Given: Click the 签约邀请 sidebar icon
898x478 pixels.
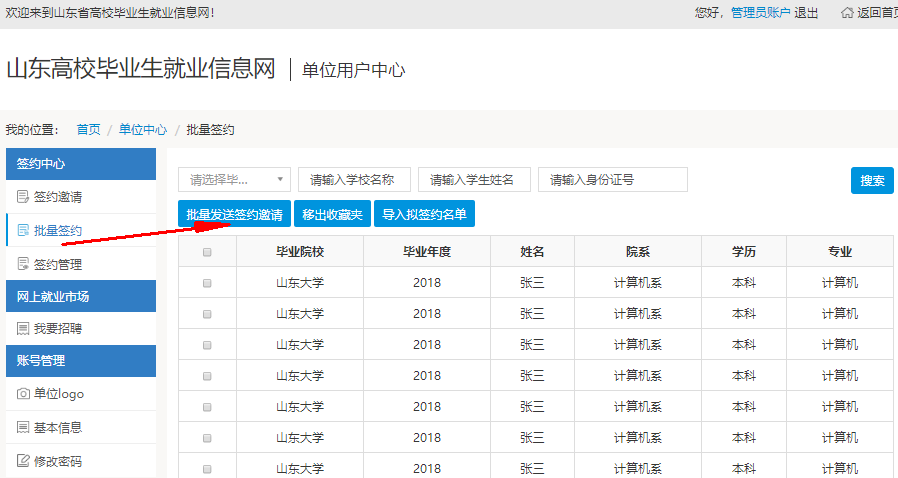Looking at the screenshot, I should click(23, 197).
